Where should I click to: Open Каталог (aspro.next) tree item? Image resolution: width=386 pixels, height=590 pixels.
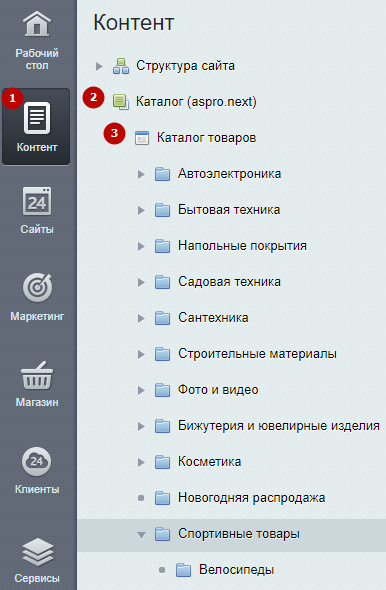(x=196, y=102)
